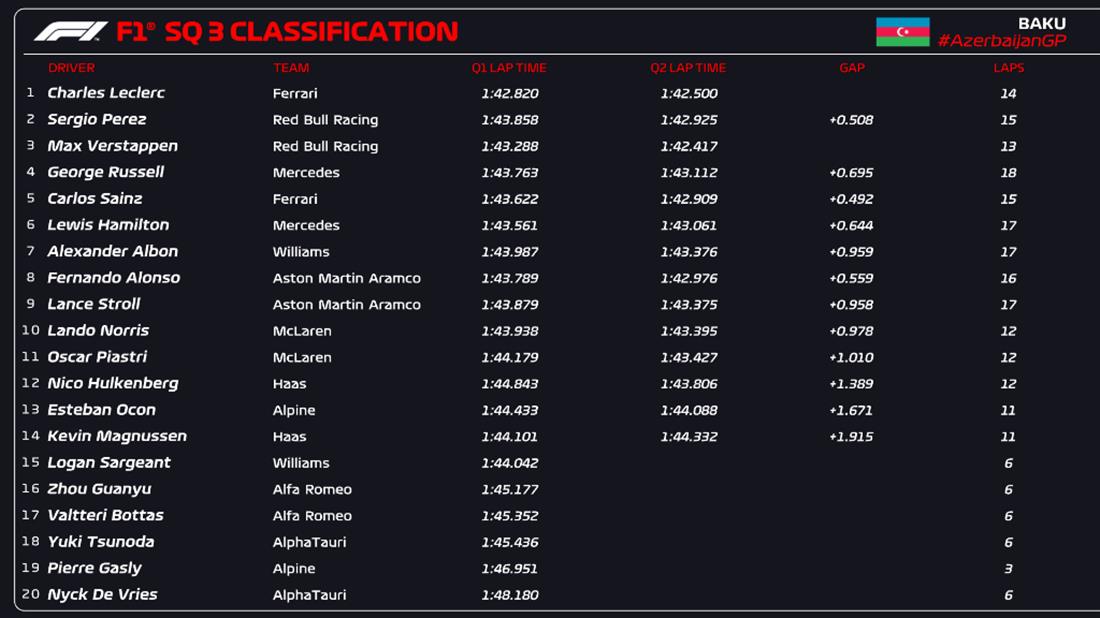
Task: Click the F1 logo
Action: [x=70, y=32]
